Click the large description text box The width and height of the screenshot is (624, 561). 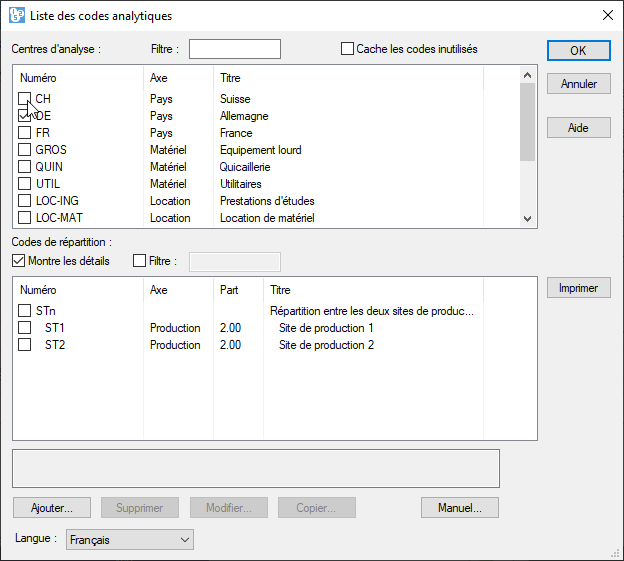[256, 469]
